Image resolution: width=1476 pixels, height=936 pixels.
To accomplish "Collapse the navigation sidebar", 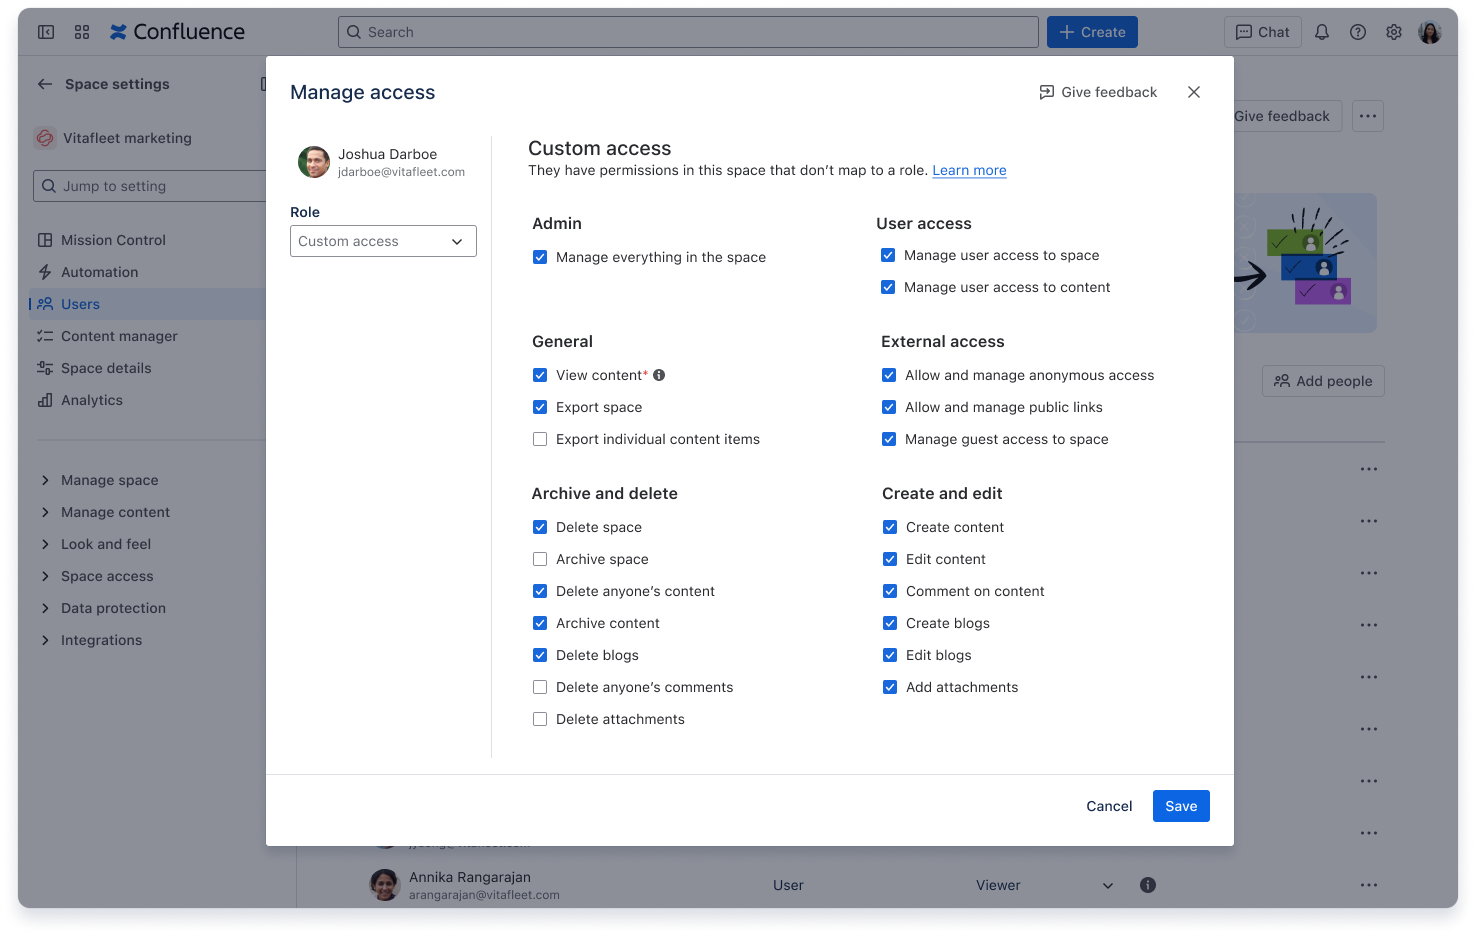I will 45,31.
